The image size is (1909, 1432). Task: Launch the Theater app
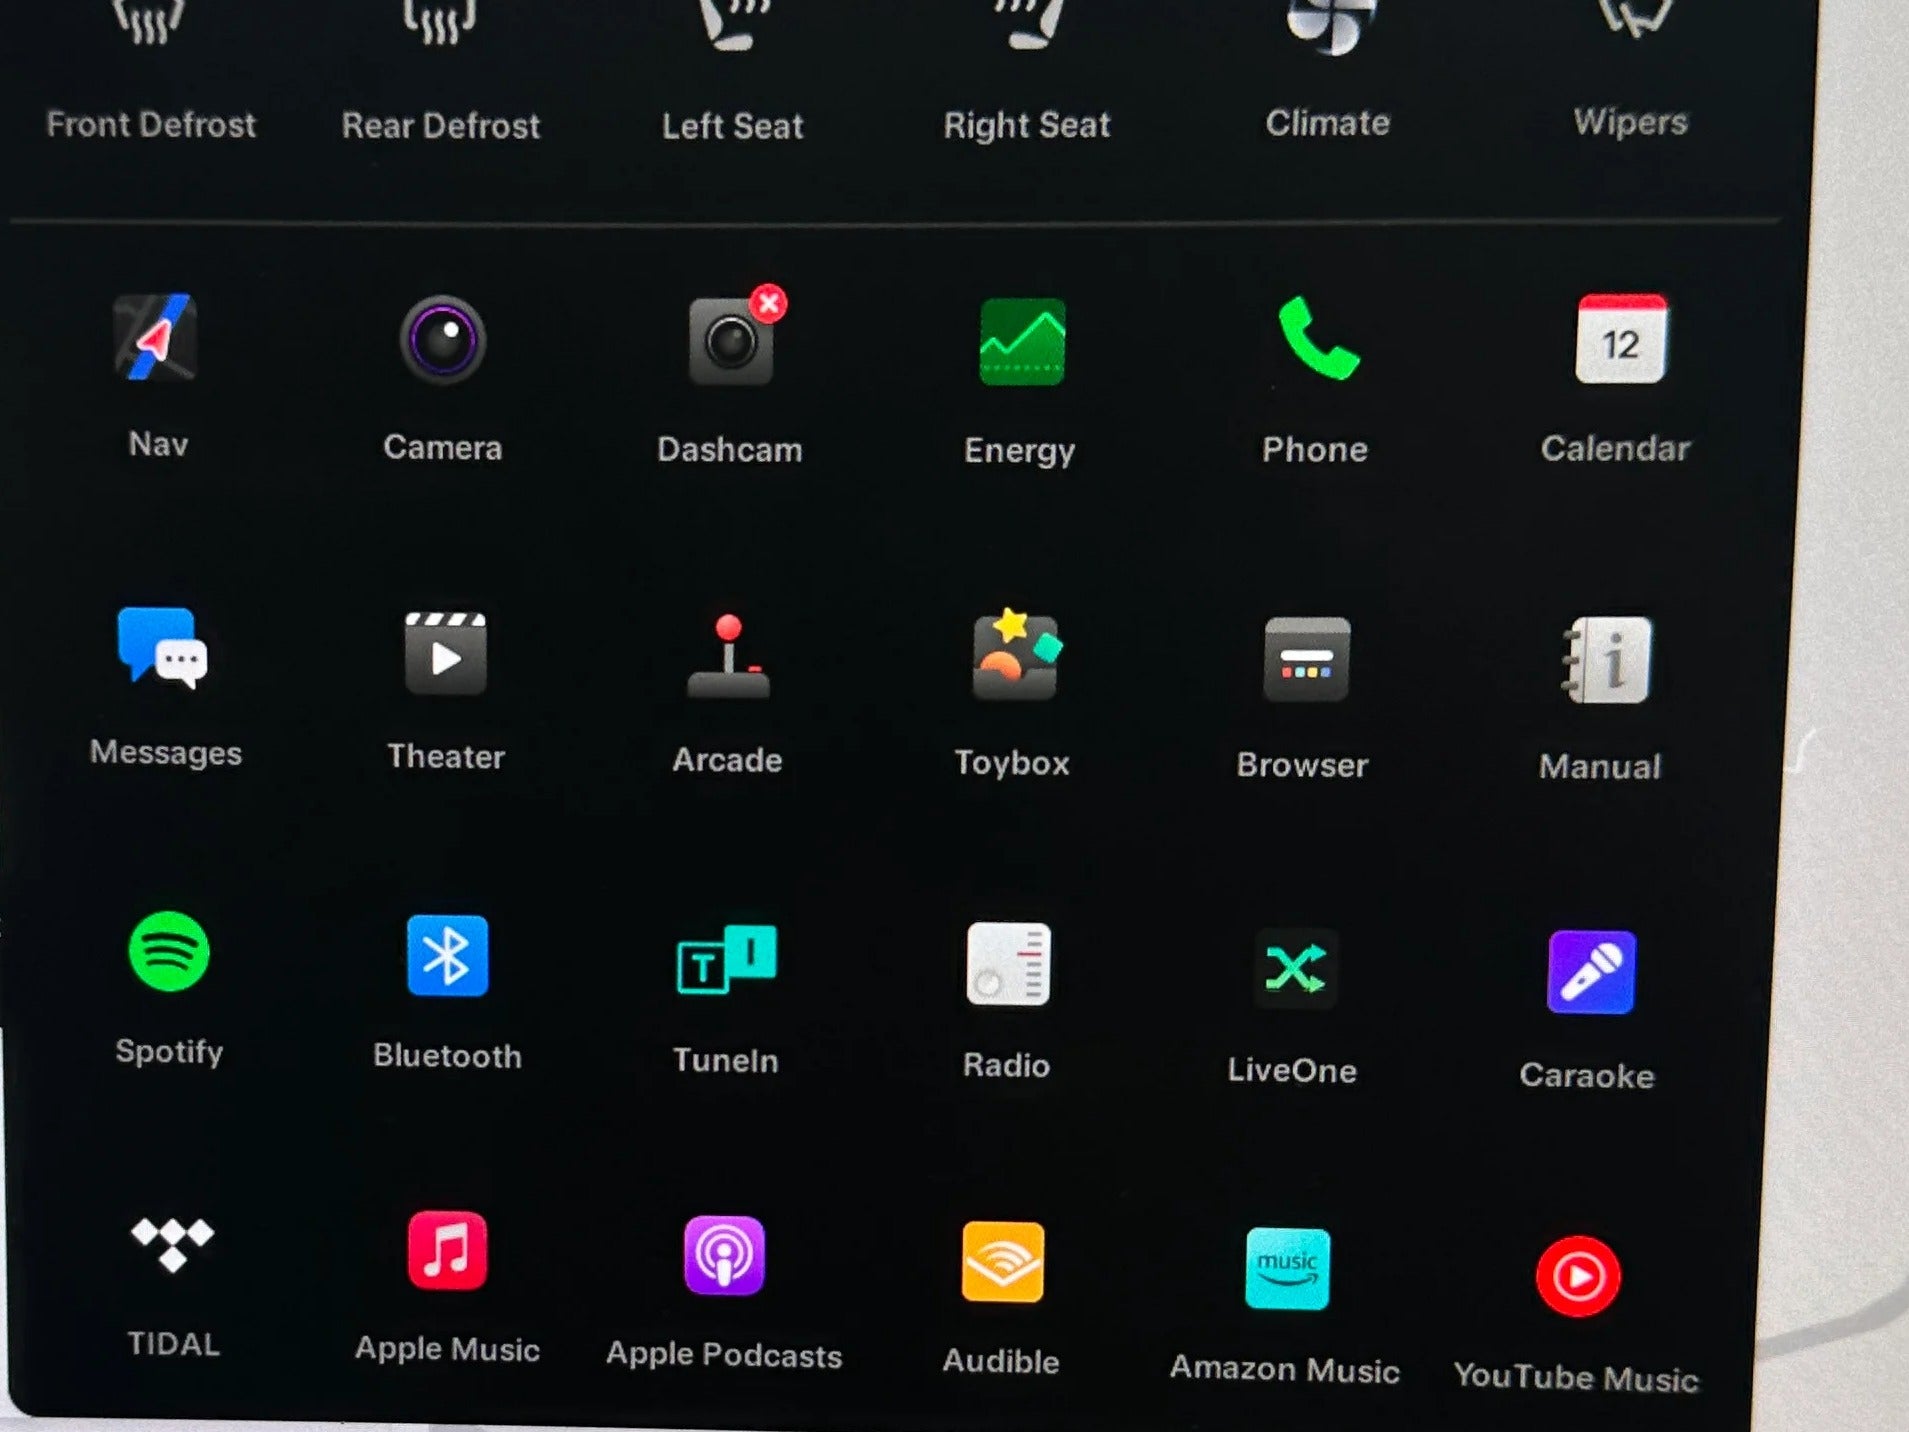click(x=445, y=655)
